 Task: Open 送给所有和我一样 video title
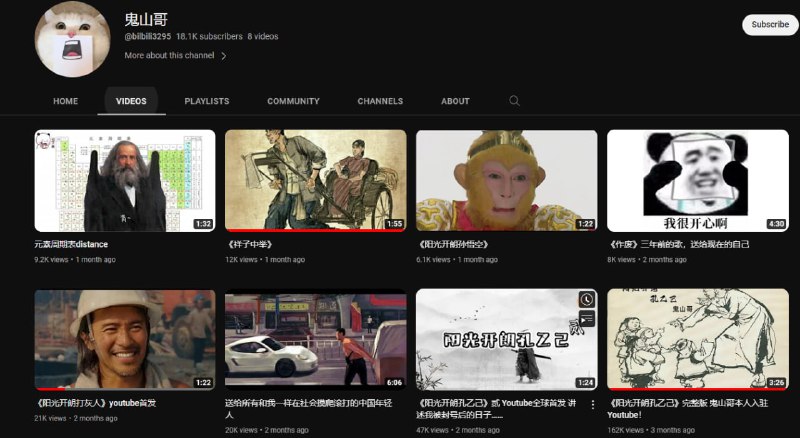point(309,408)
